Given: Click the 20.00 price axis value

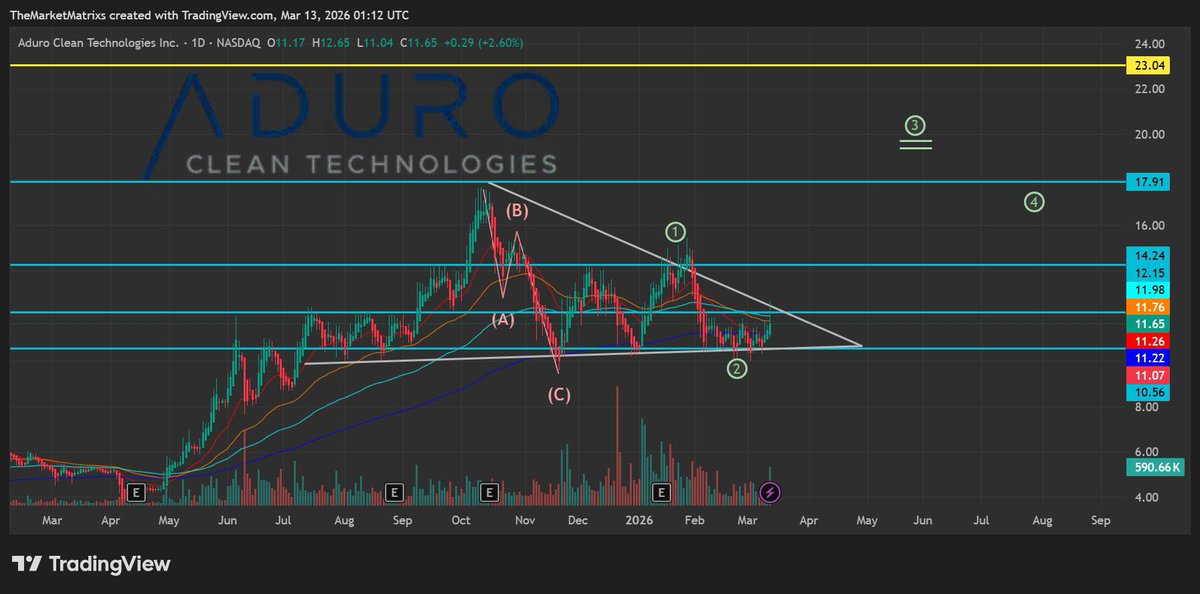Looking at the screenshot, I should (x=1150, y=135).
